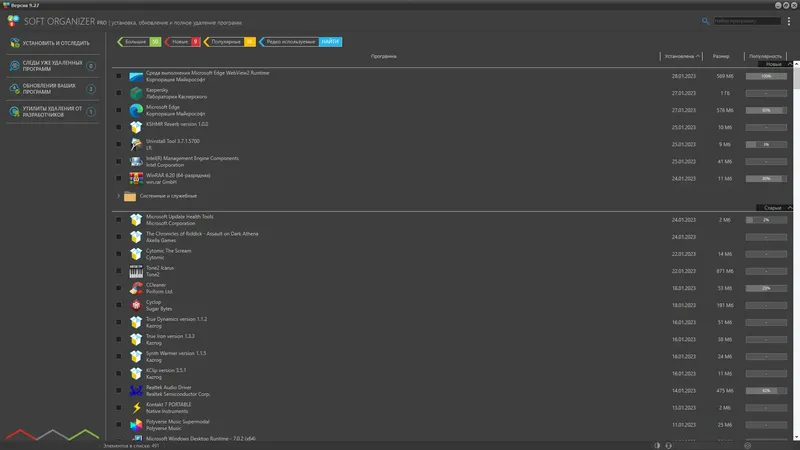Click the Программа column header
This screenshot has height=450, width=800.
(384, 56)
